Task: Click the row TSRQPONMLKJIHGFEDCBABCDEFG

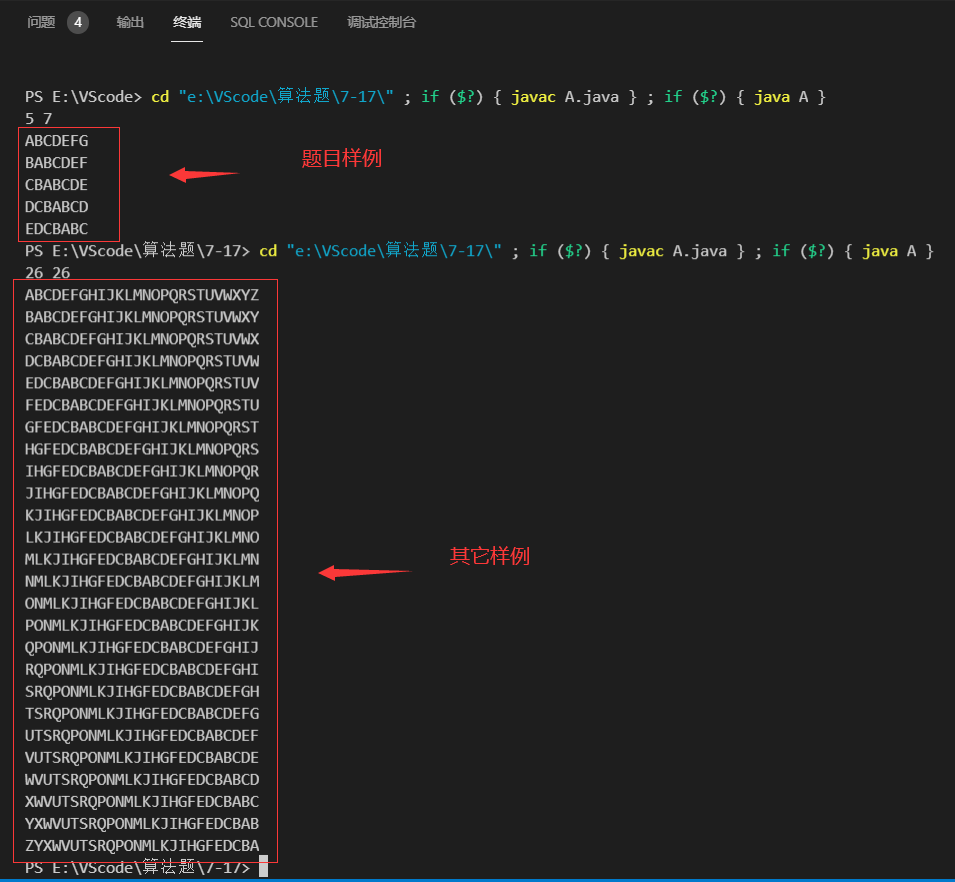Action: point(142,713)
